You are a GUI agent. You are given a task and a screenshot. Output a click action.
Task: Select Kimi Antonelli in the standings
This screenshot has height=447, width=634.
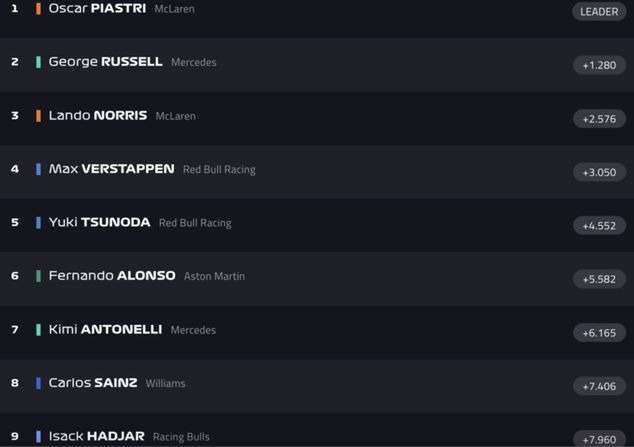105,330
